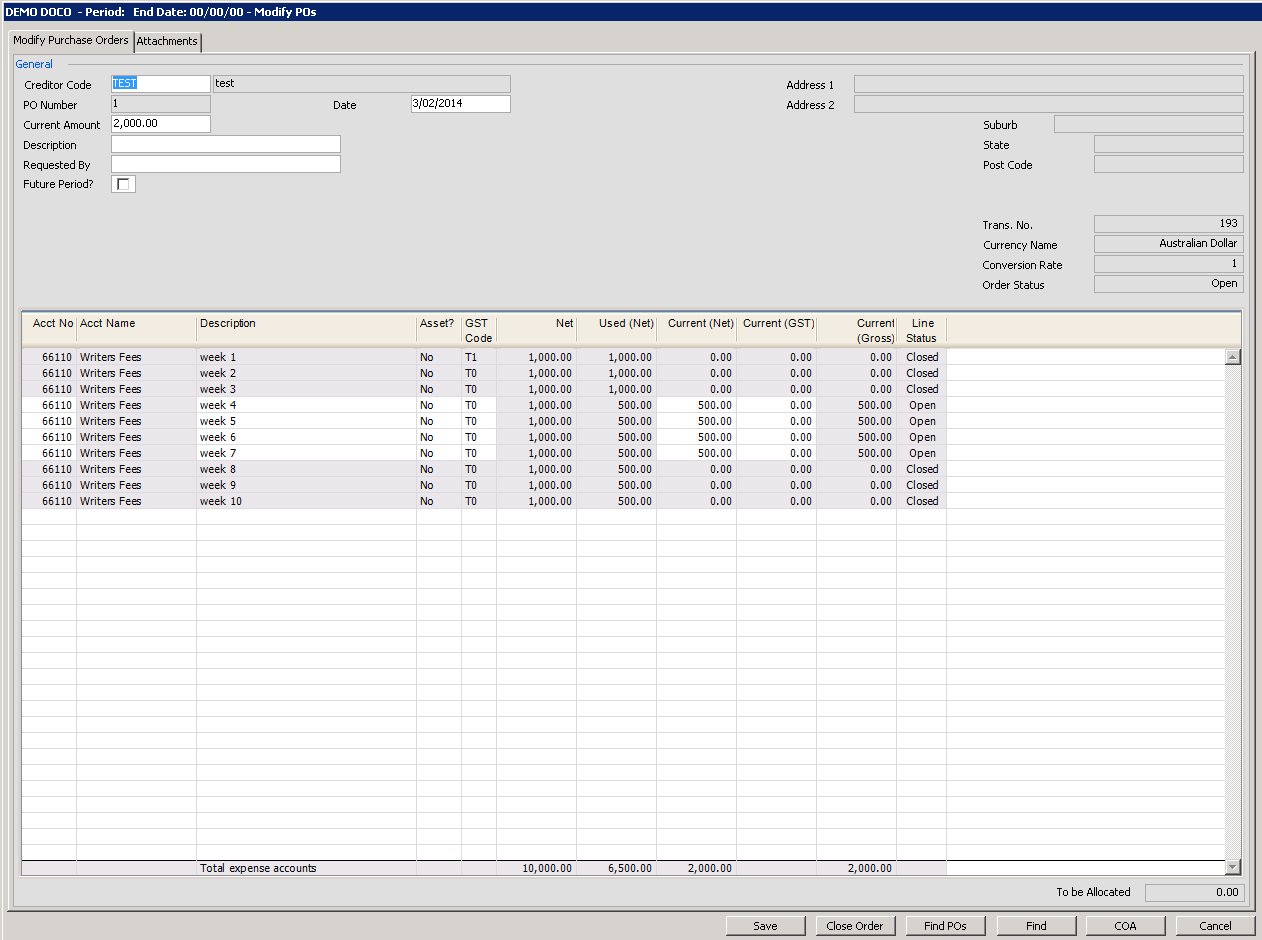This screenshot has width=1262, height=940.
Task: Click the Line Status column header
Action: click(922, 331)
